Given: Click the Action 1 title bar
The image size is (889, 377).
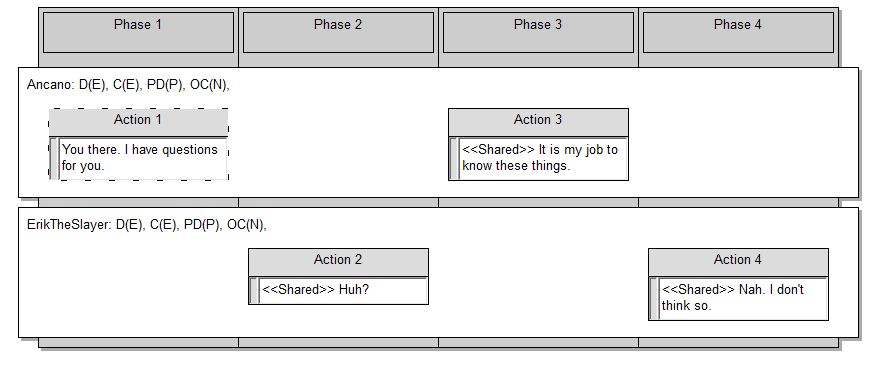Looking at the screenshot, I should coord(138,122).
